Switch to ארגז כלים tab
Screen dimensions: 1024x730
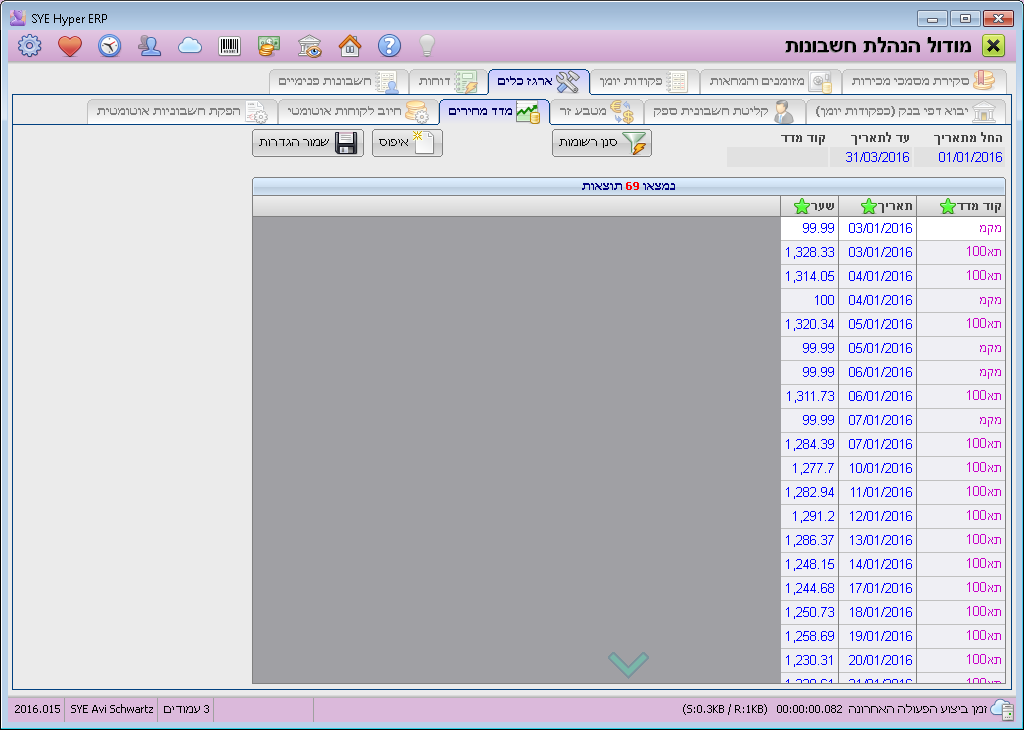tap(539, 82)
